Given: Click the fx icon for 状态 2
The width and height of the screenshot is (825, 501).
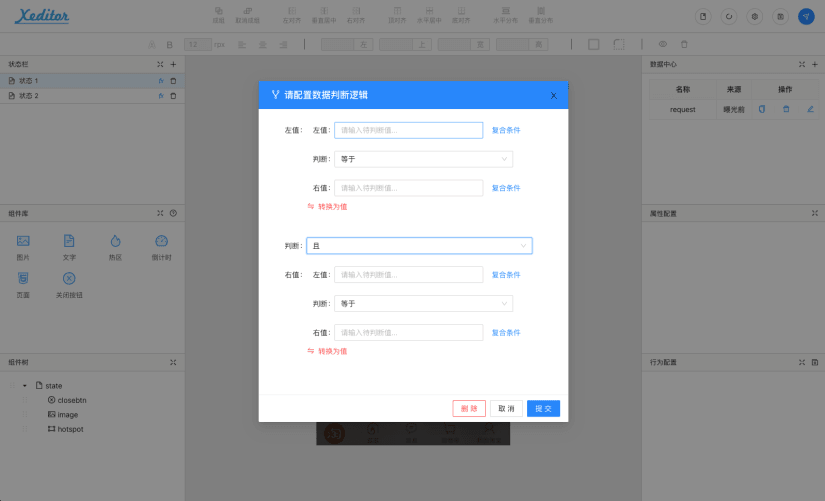Looking at the screenshot, I should click(x=161, y=96).
